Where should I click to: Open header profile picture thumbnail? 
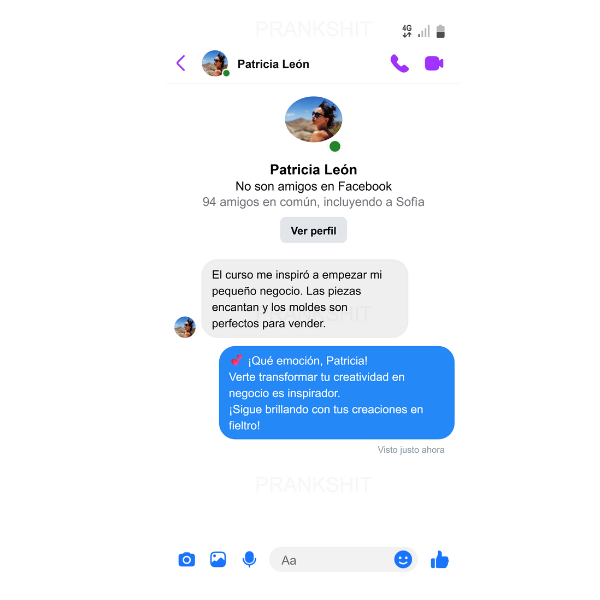pos(215,63)
